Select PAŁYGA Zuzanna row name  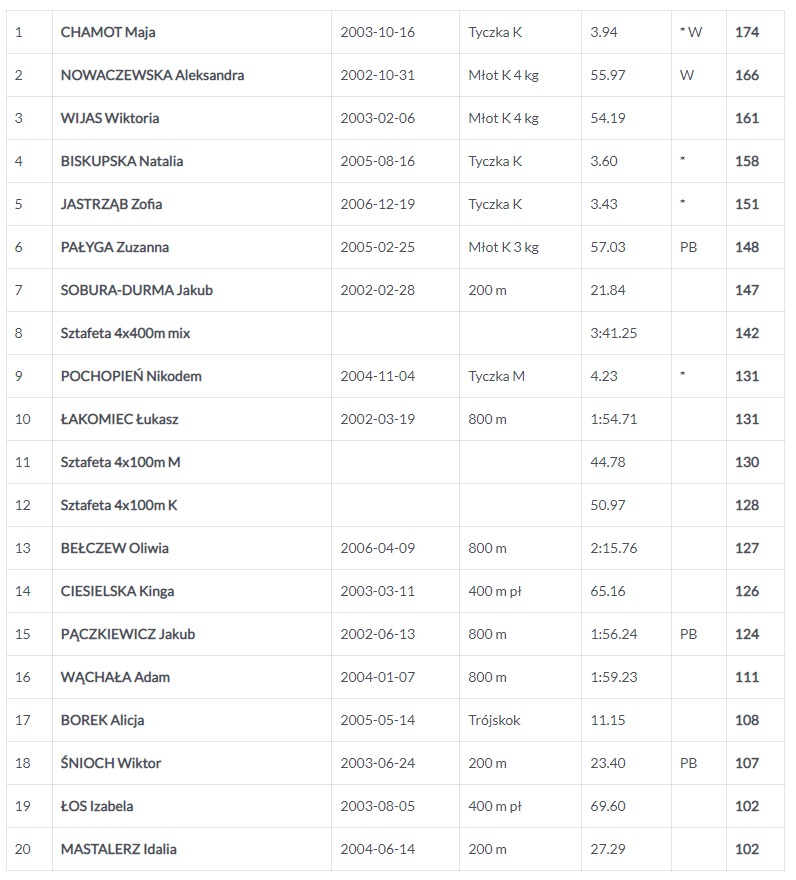point(115,247)
